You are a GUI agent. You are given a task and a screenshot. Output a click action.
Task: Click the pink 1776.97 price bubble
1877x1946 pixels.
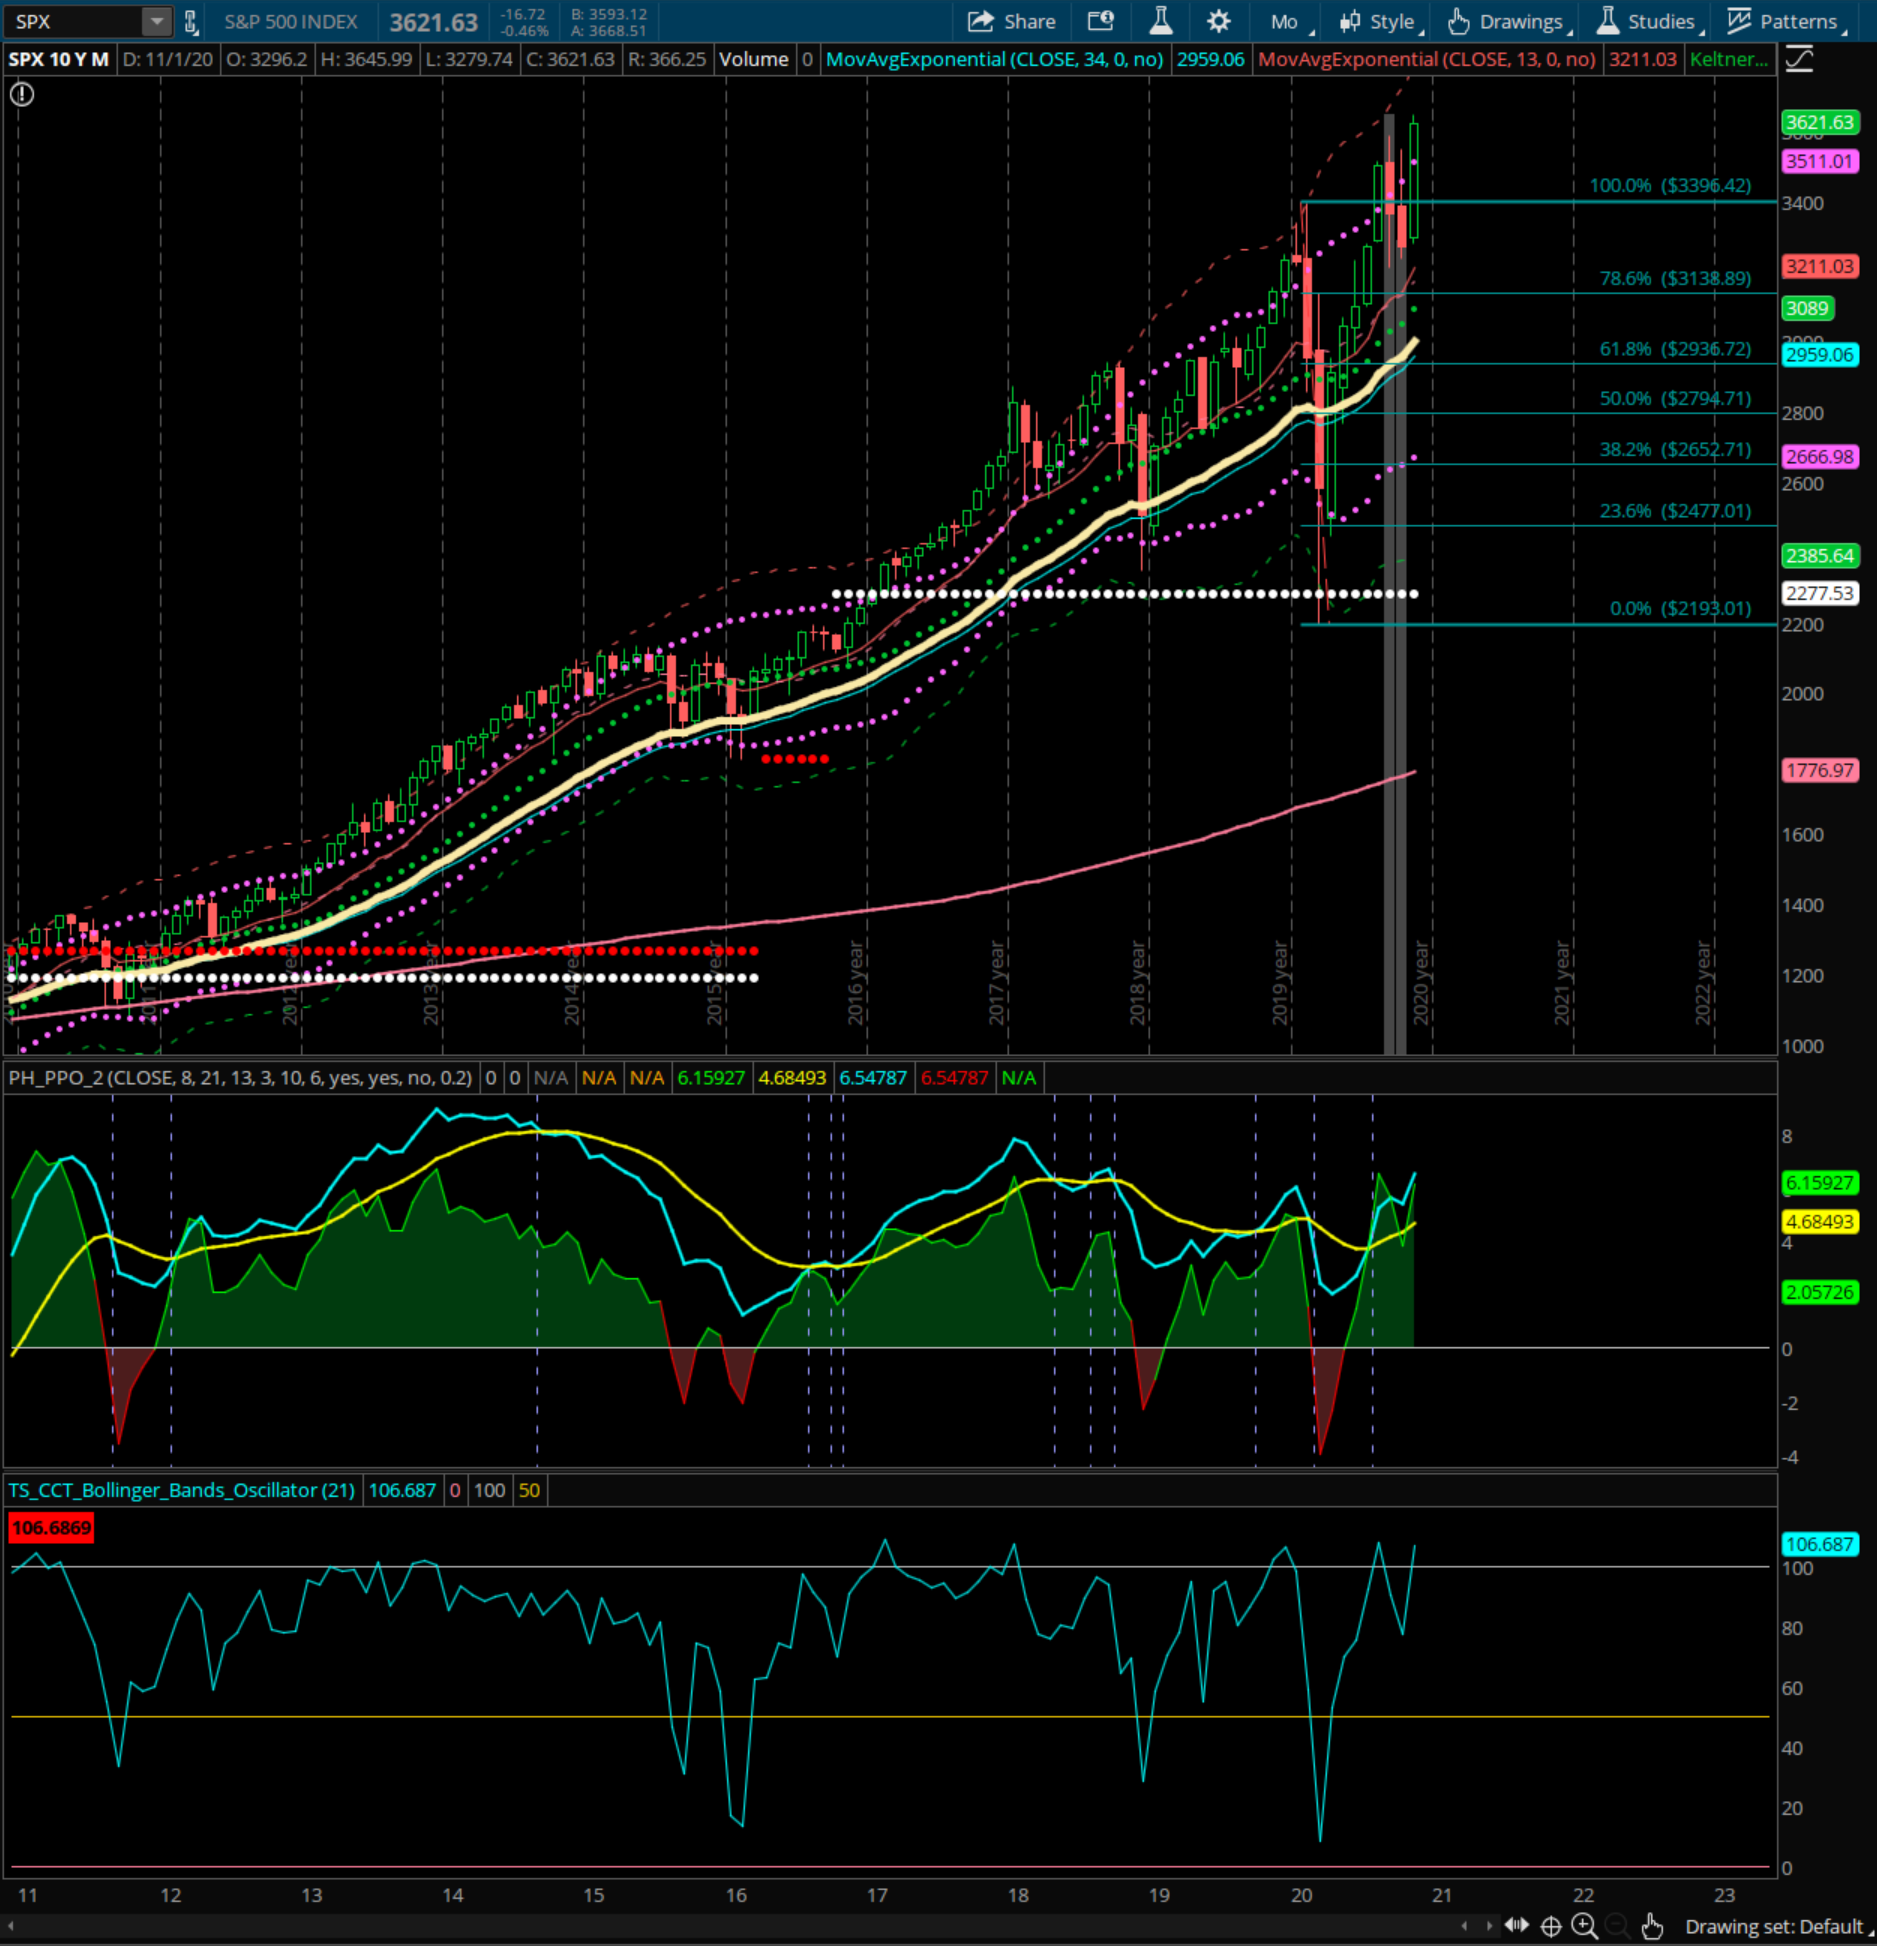[x=1820, y=771]
